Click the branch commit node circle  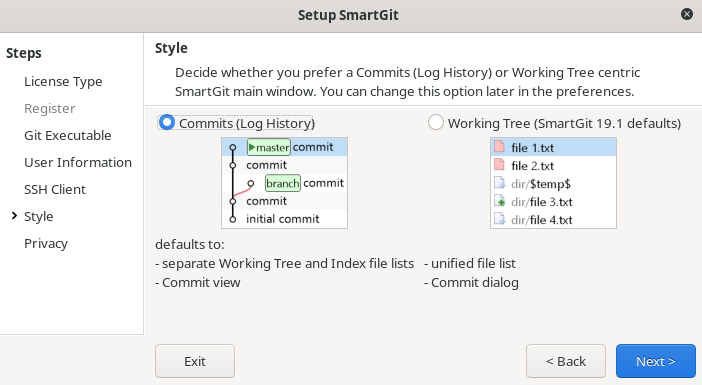tap(251, 183)
